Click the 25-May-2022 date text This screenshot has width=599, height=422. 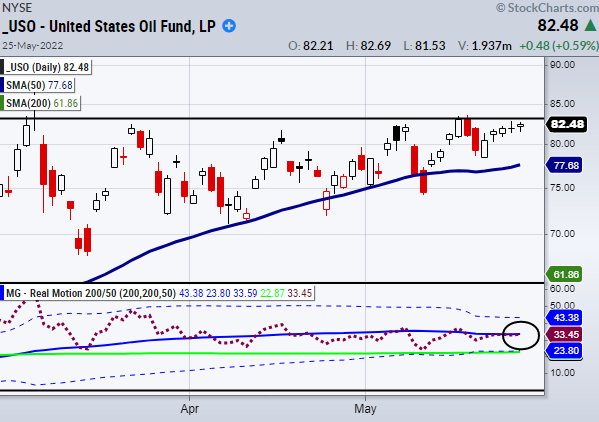33,45
